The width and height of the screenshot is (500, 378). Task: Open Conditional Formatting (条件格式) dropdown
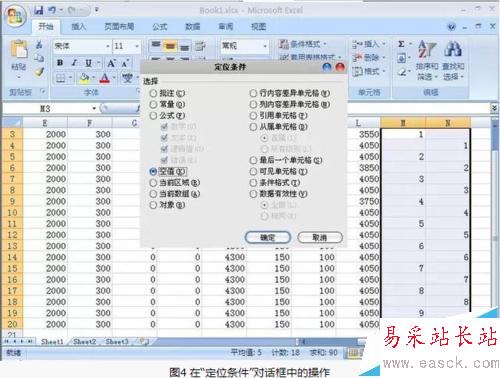(303, 44)
